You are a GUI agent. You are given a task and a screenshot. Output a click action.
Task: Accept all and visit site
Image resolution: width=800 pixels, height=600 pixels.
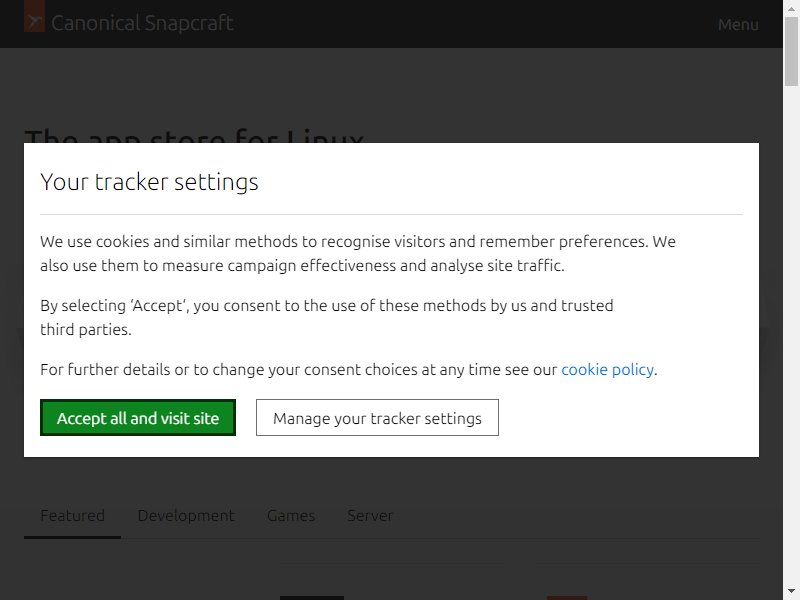click(x=138, y=417)
